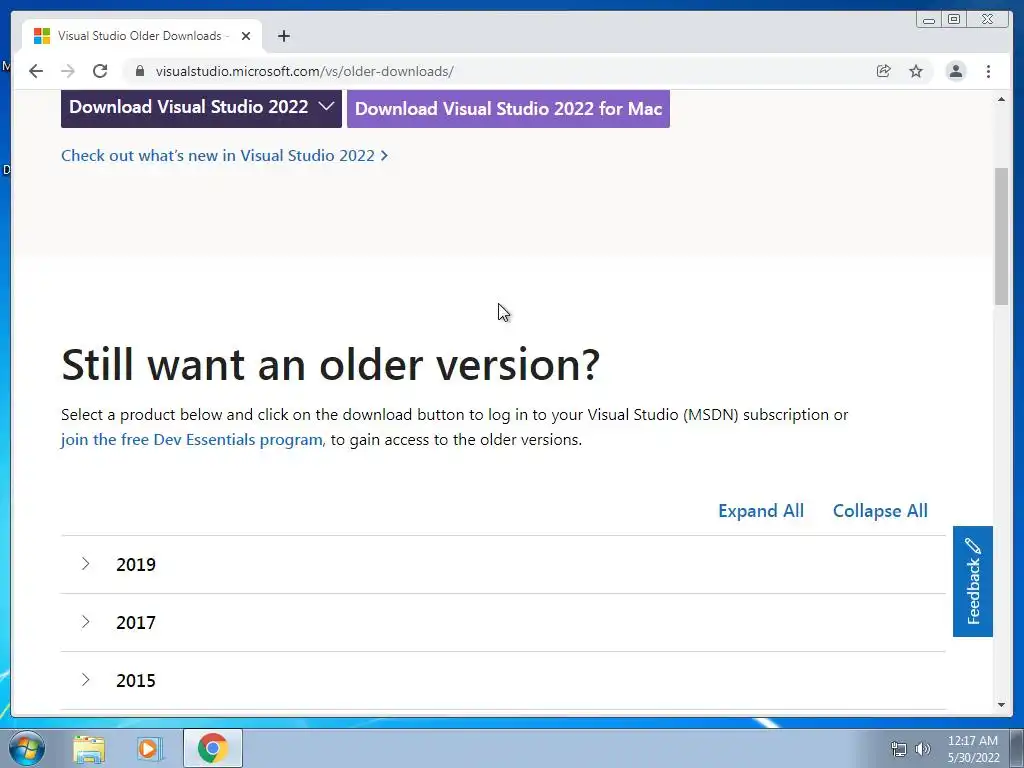Reload the page with the refresh icon
This screenshot has width=1024, height=768.
(x=100, y=71)
